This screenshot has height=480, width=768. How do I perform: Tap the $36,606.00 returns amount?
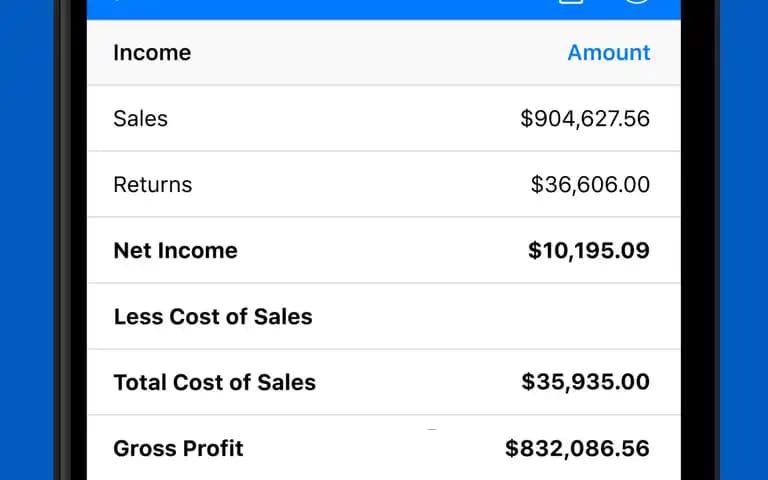[x=590, y=184]
